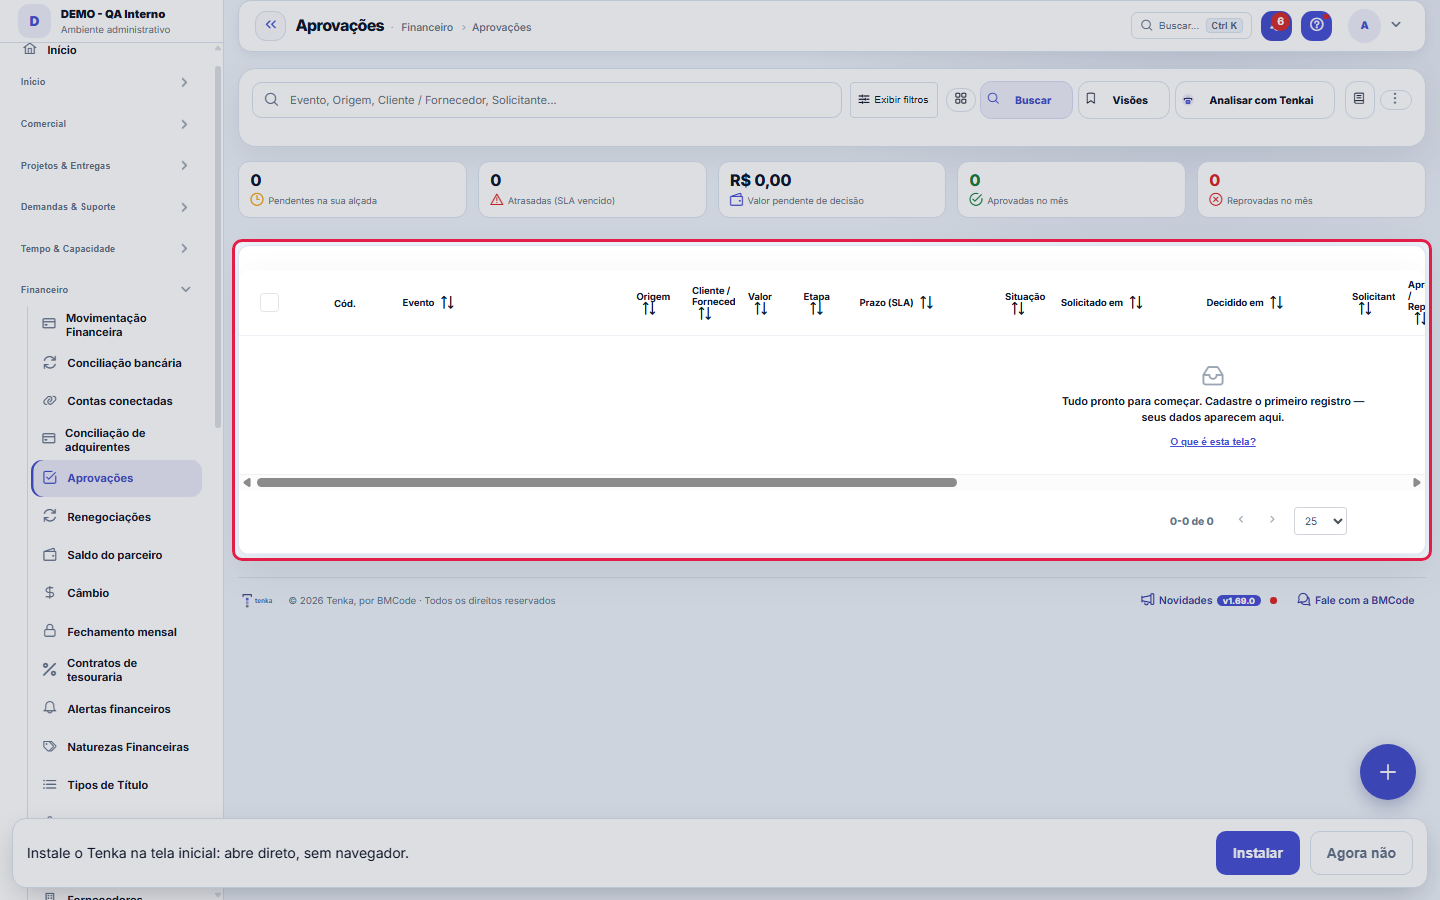Screen dimensions: 1440x900
Task: Sort by Evento column arrows
Action: (x=447, y=302)
